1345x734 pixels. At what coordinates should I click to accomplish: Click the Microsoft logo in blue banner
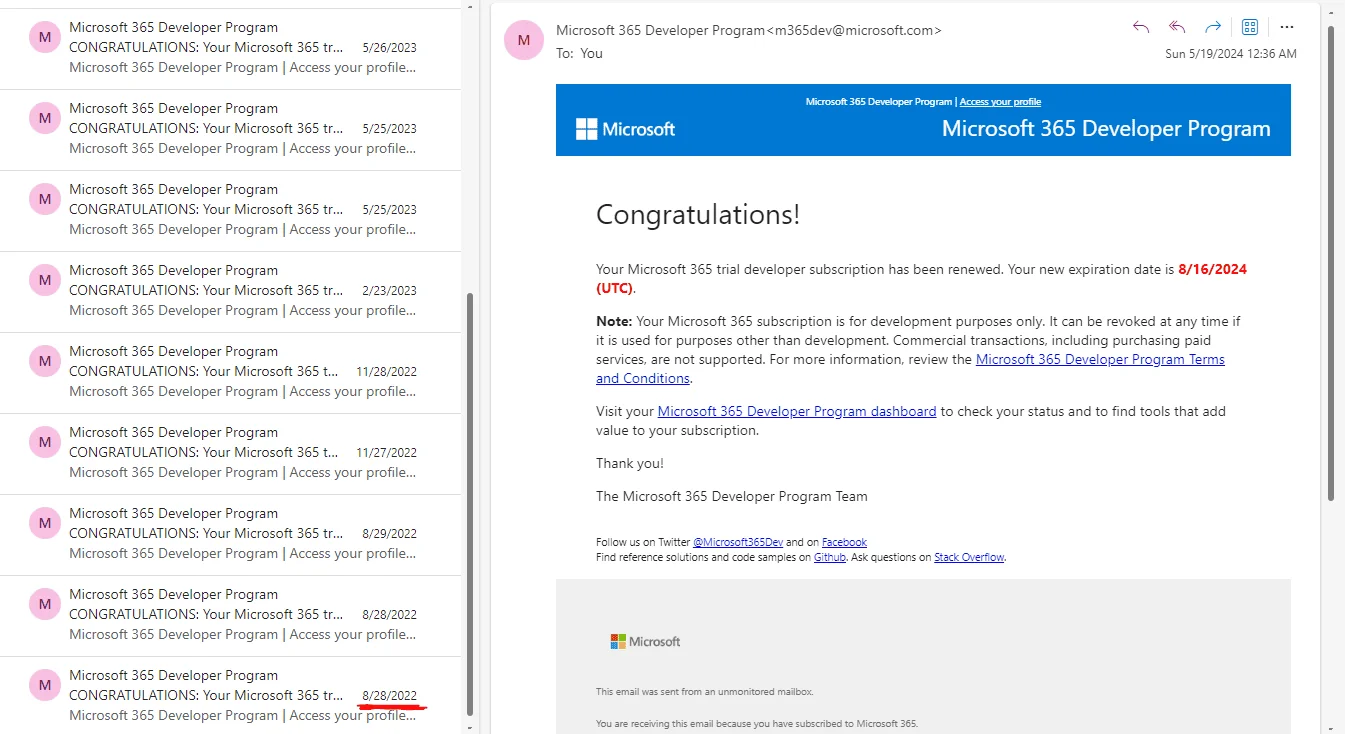(x=626, y=129)
